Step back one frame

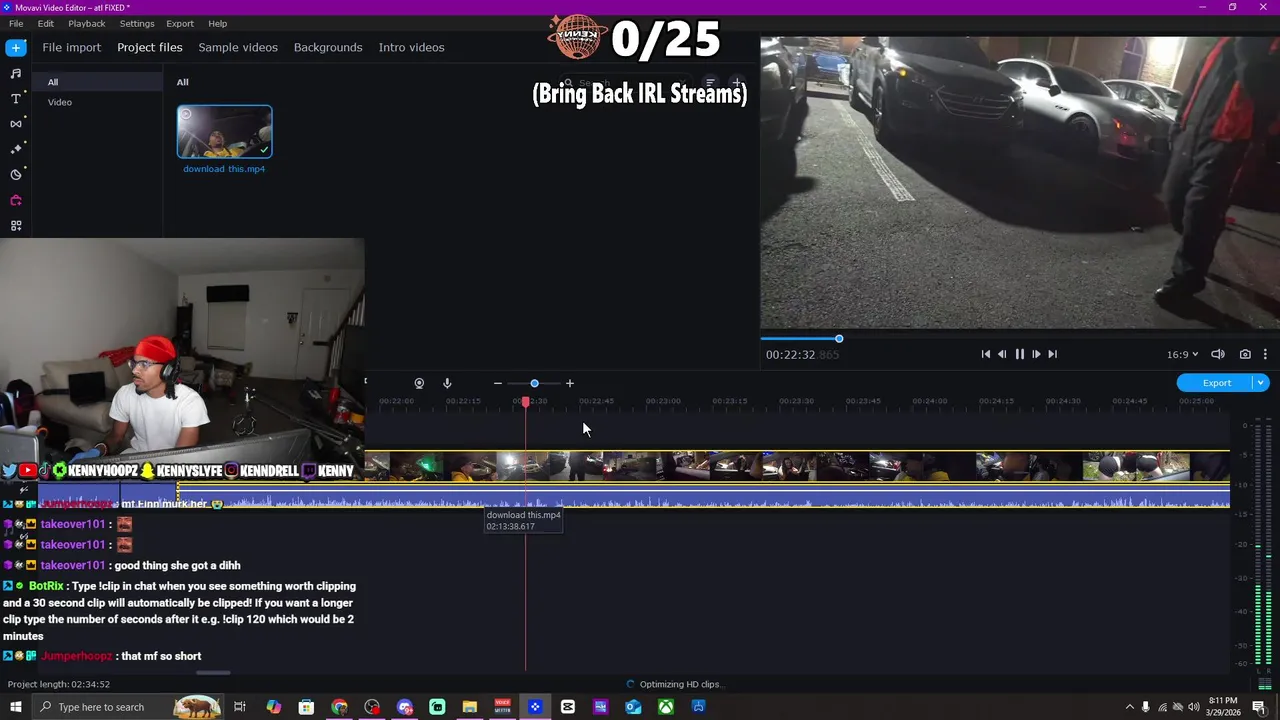[1002, 354]
